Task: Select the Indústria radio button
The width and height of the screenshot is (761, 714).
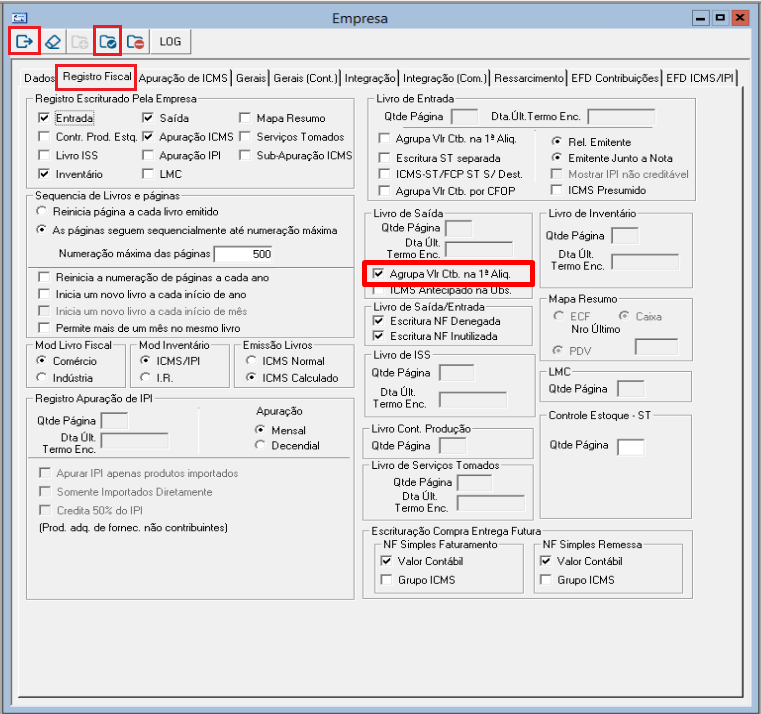Action: (x=42, y=377)
